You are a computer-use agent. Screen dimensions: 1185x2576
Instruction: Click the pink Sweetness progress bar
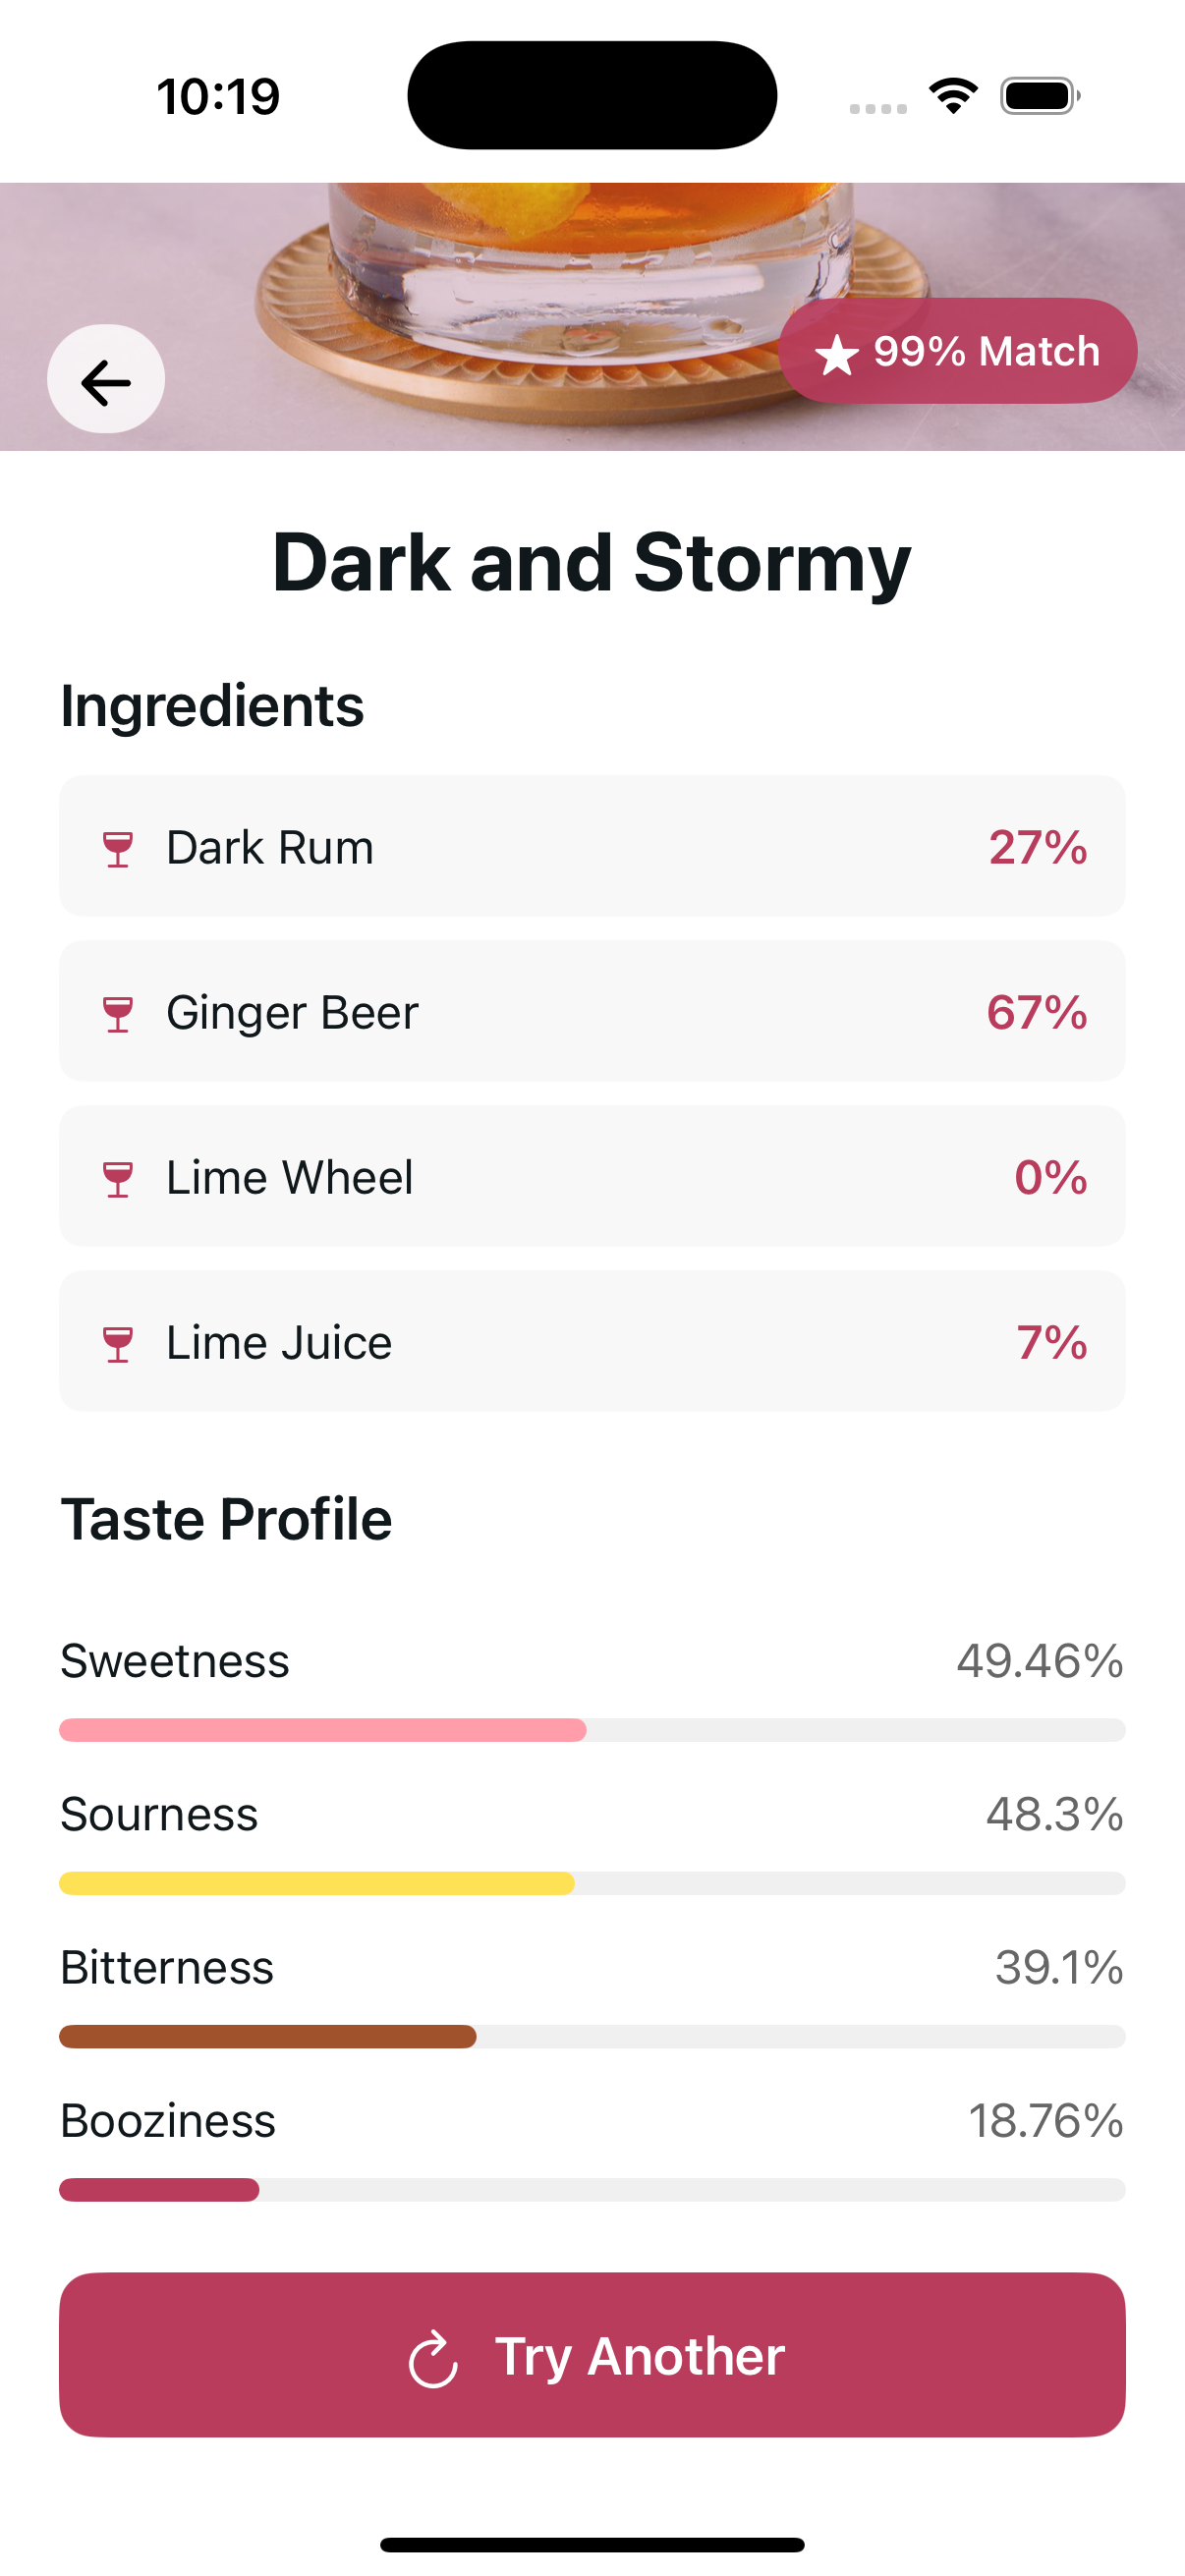[x=592, y=1730]
